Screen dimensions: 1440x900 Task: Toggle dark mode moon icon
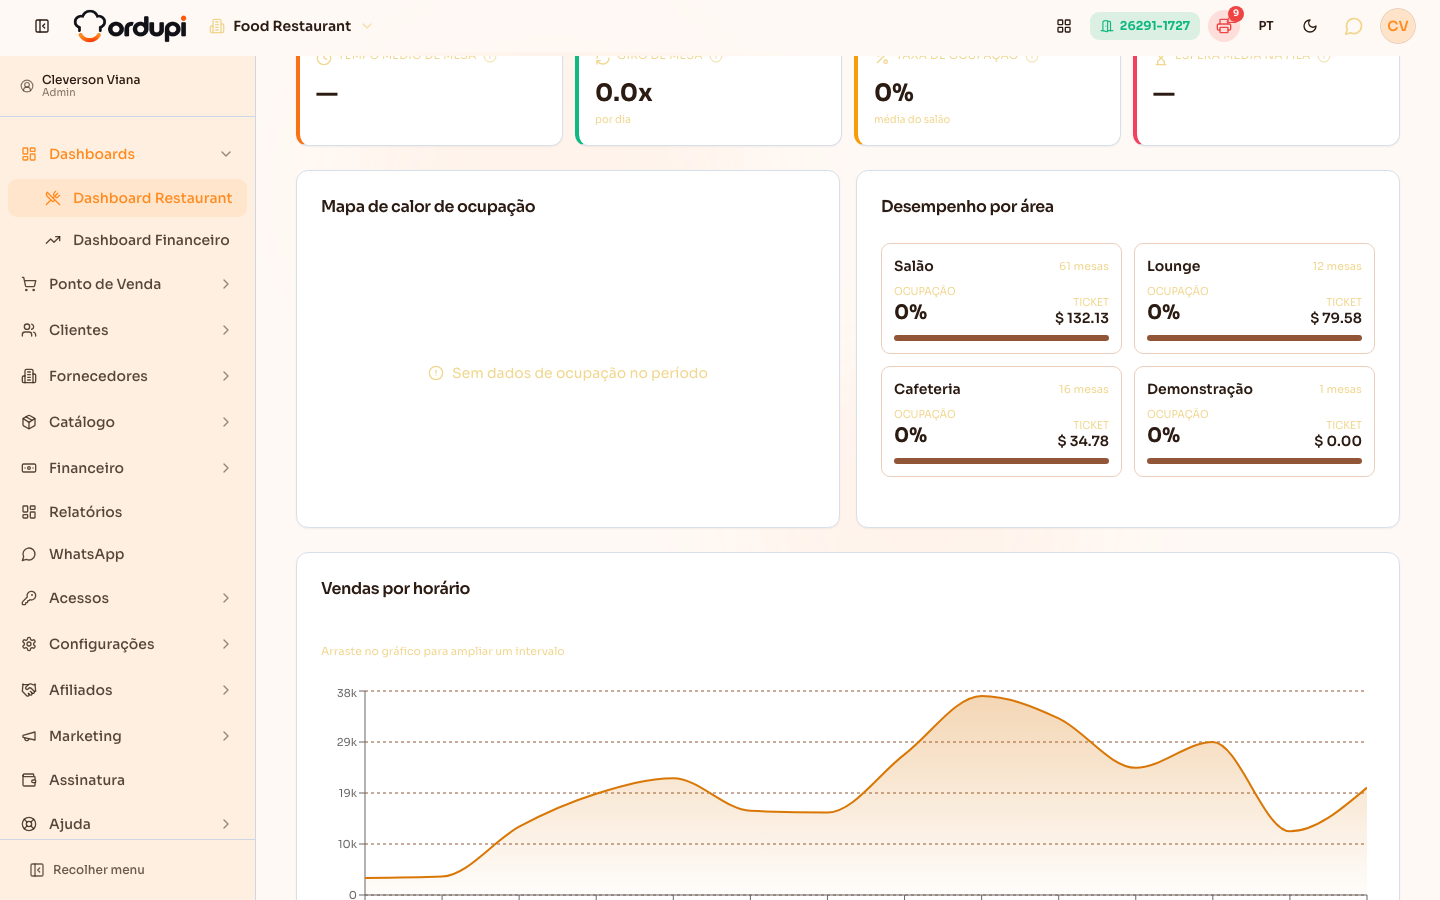pyautogui.click(x=1310, y=26)
